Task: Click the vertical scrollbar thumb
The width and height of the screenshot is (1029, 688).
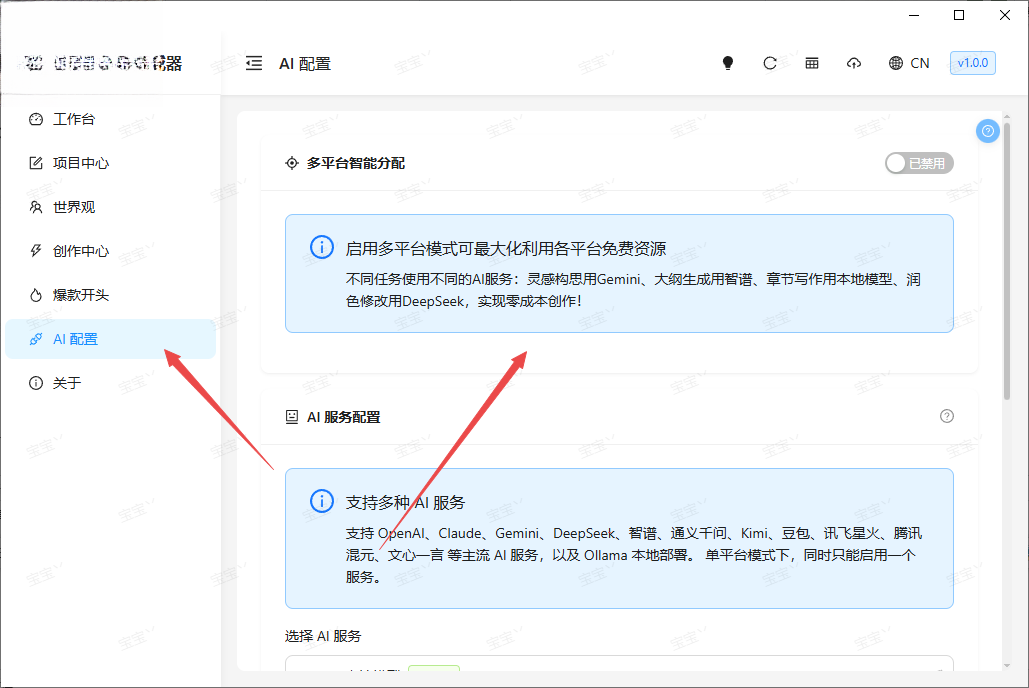Action: 1007,260
